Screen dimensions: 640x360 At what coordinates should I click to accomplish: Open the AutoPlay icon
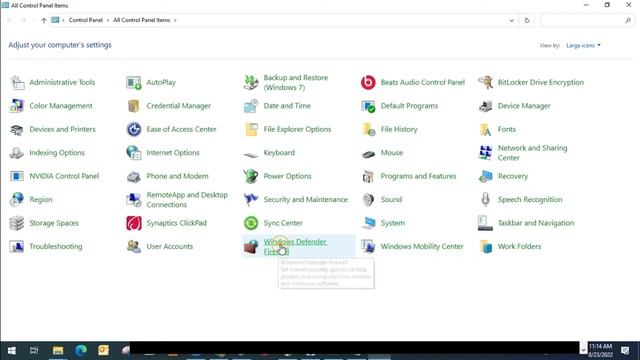coord(133,83)
